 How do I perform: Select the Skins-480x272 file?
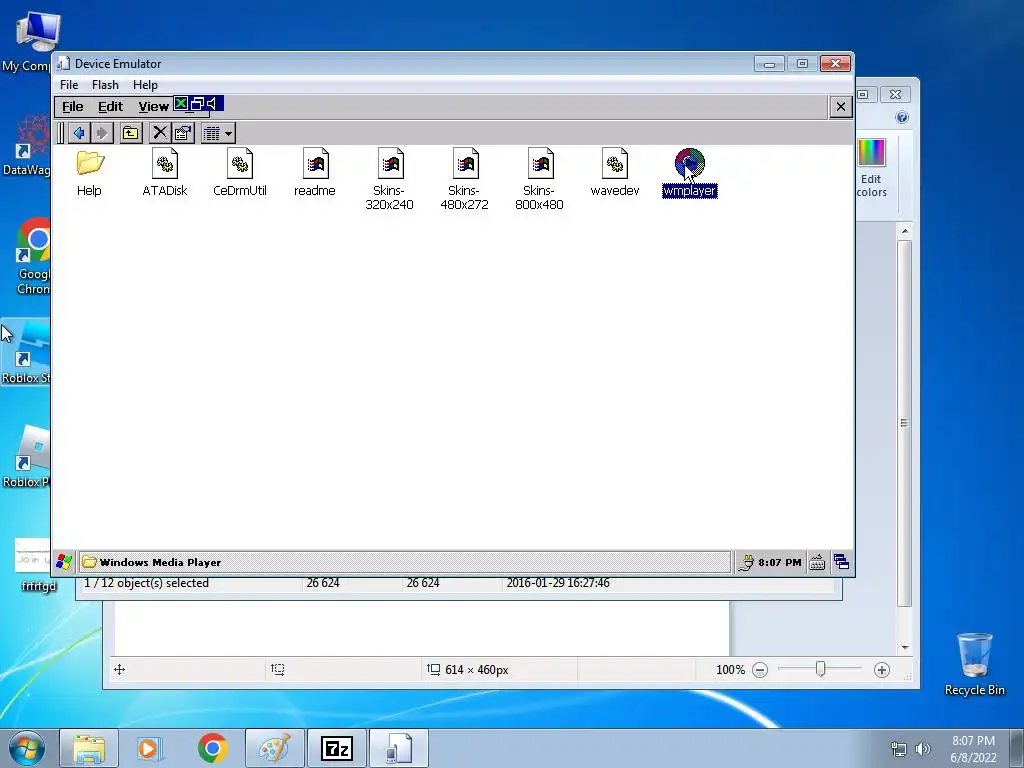pyautogui.click(x=464, y=179)
